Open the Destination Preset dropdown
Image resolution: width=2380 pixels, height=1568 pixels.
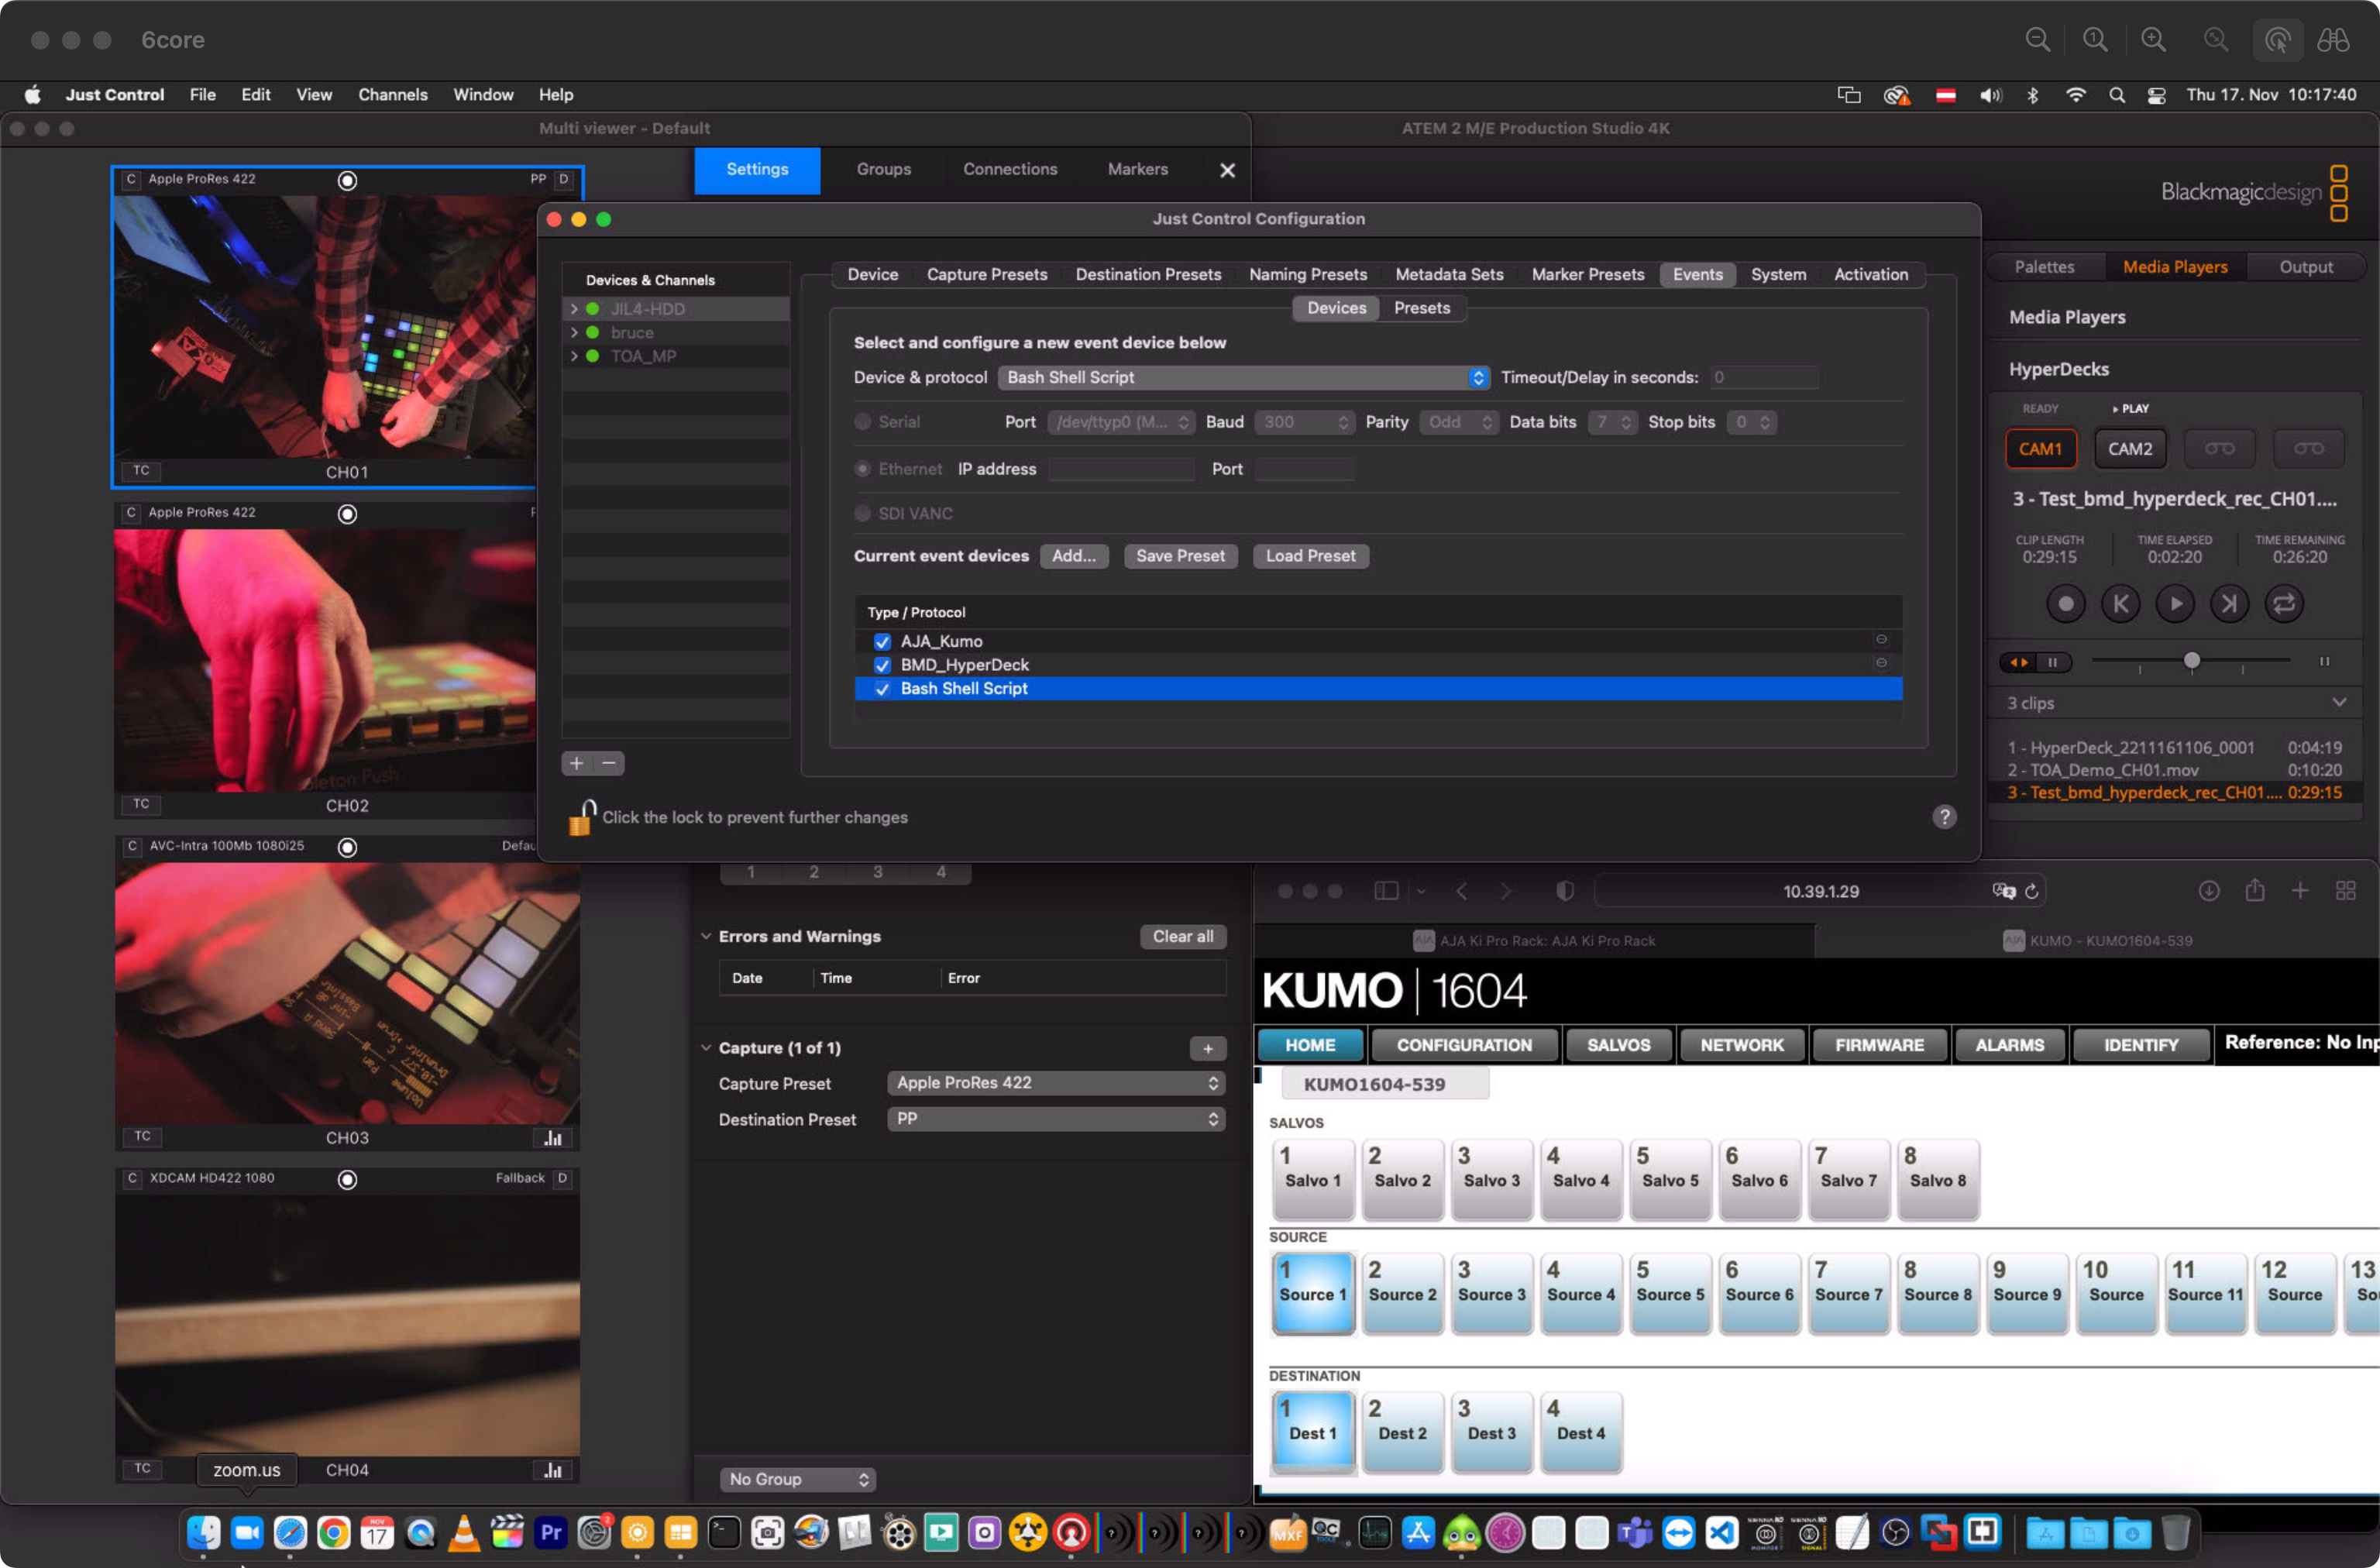(x=1056, y=1119)
